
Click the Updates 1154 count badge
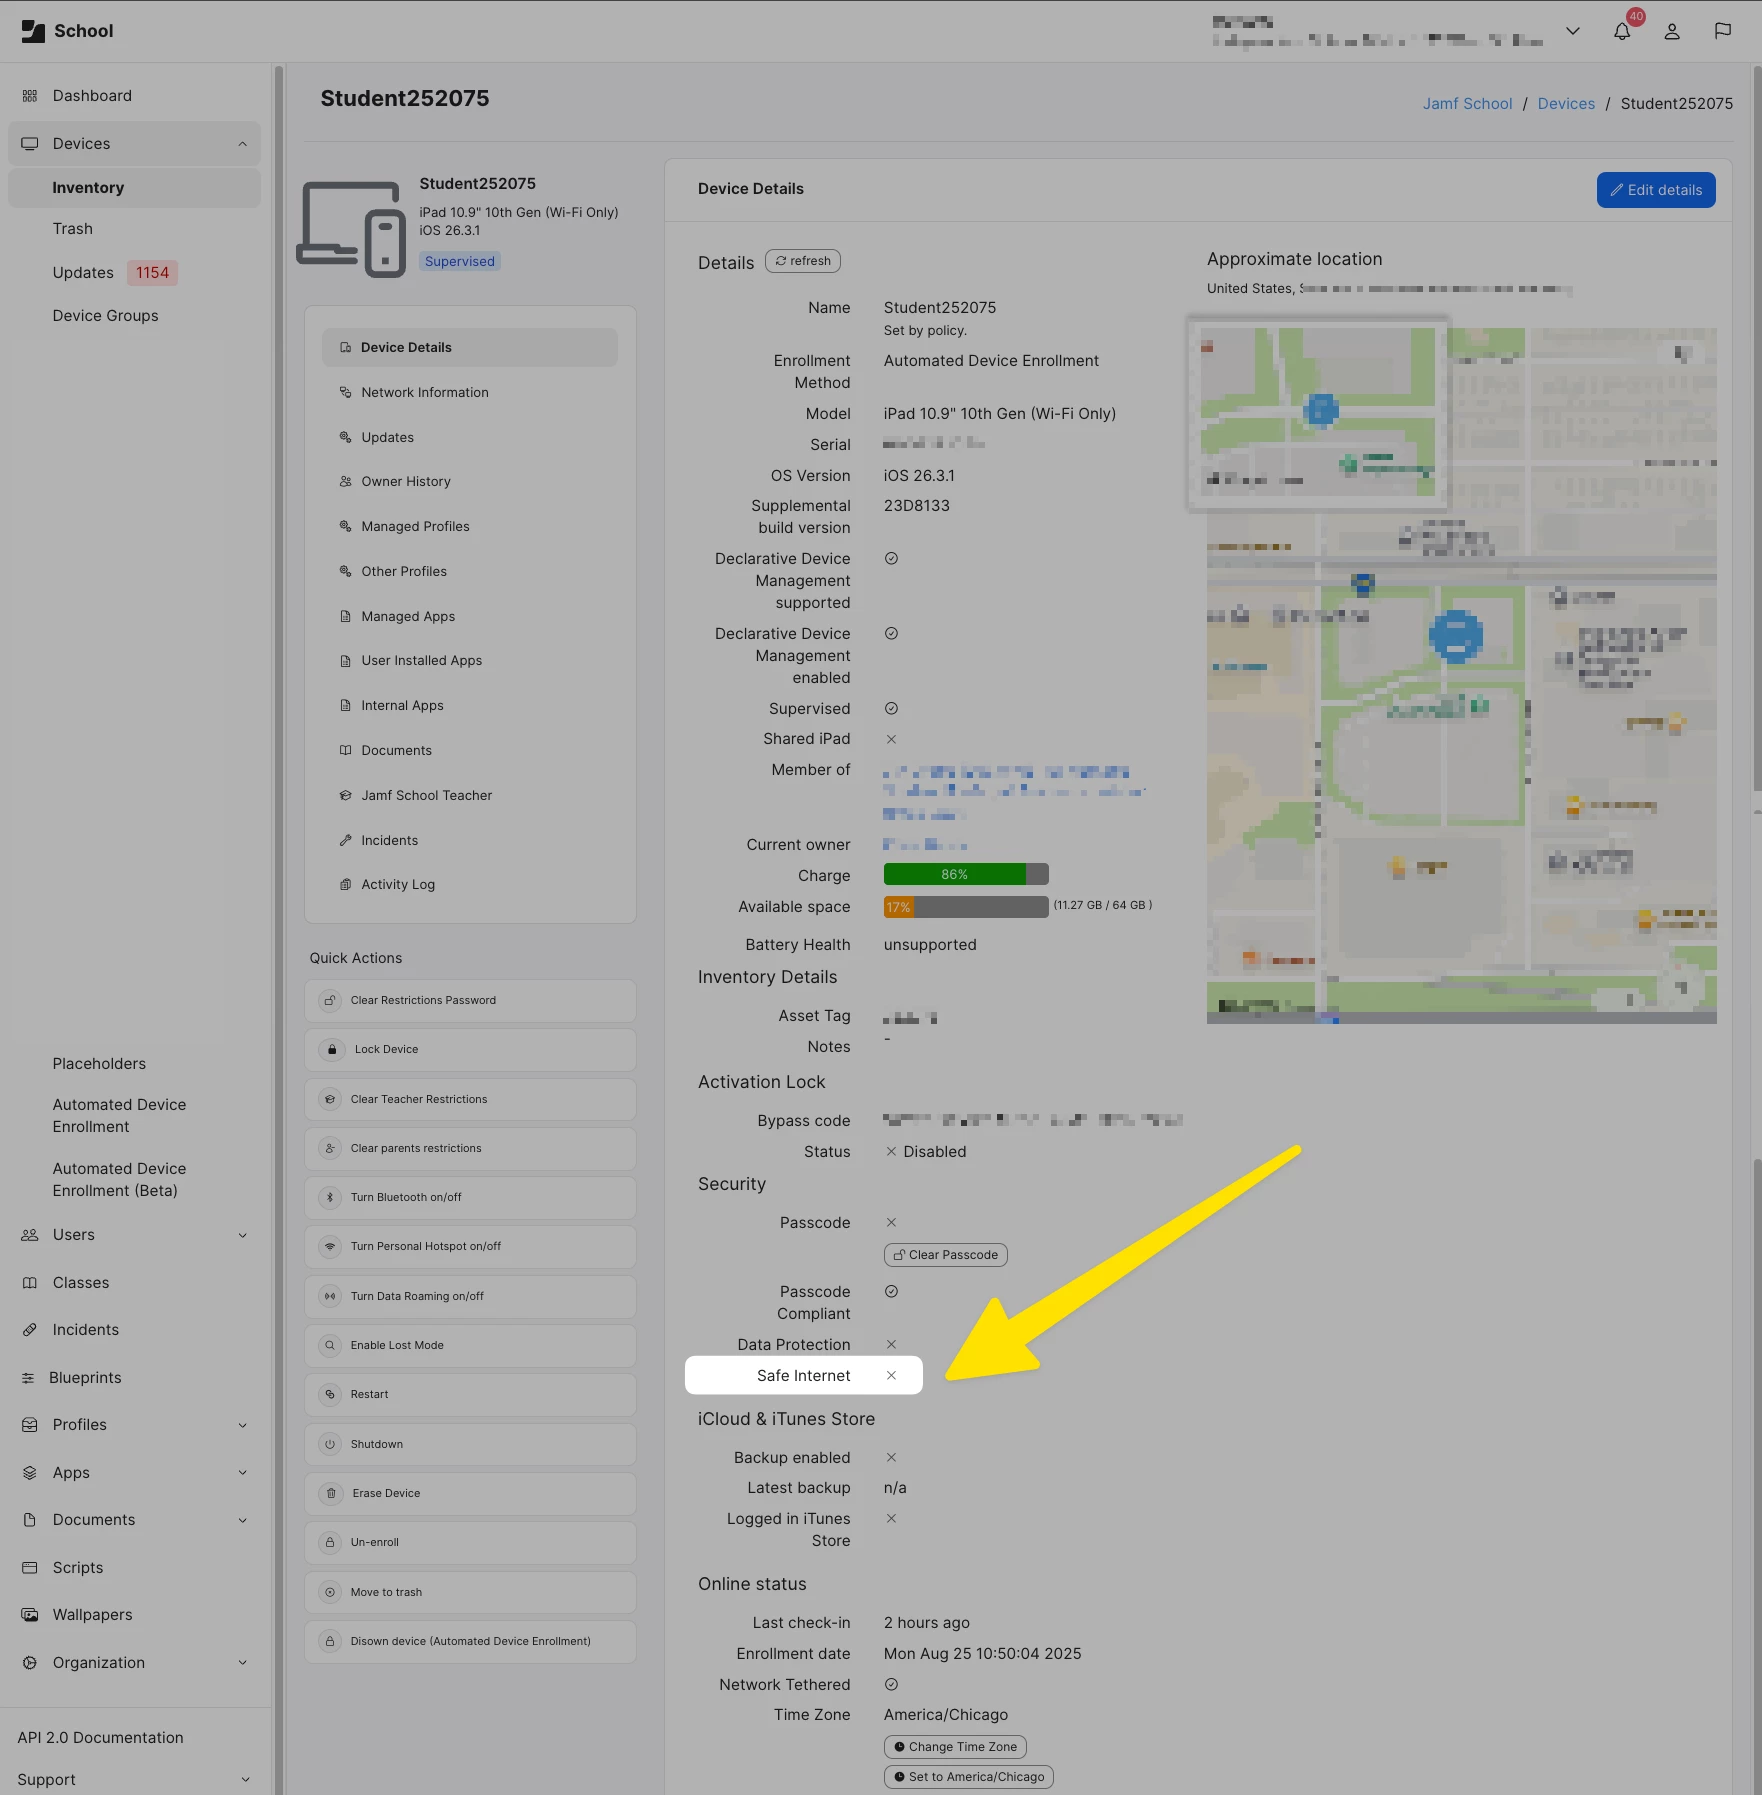coord(152,273)
